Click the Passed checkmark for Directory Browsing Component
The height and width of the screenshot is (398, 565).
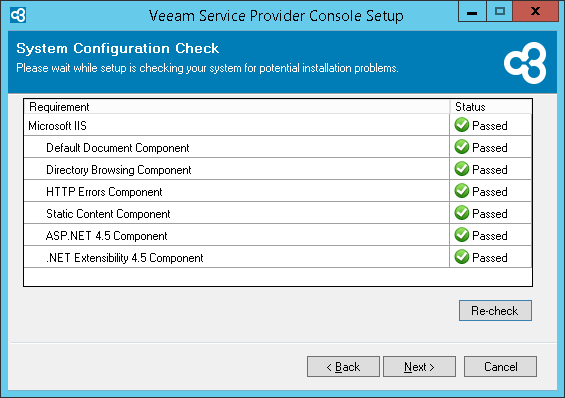click(x=462, y=169)
